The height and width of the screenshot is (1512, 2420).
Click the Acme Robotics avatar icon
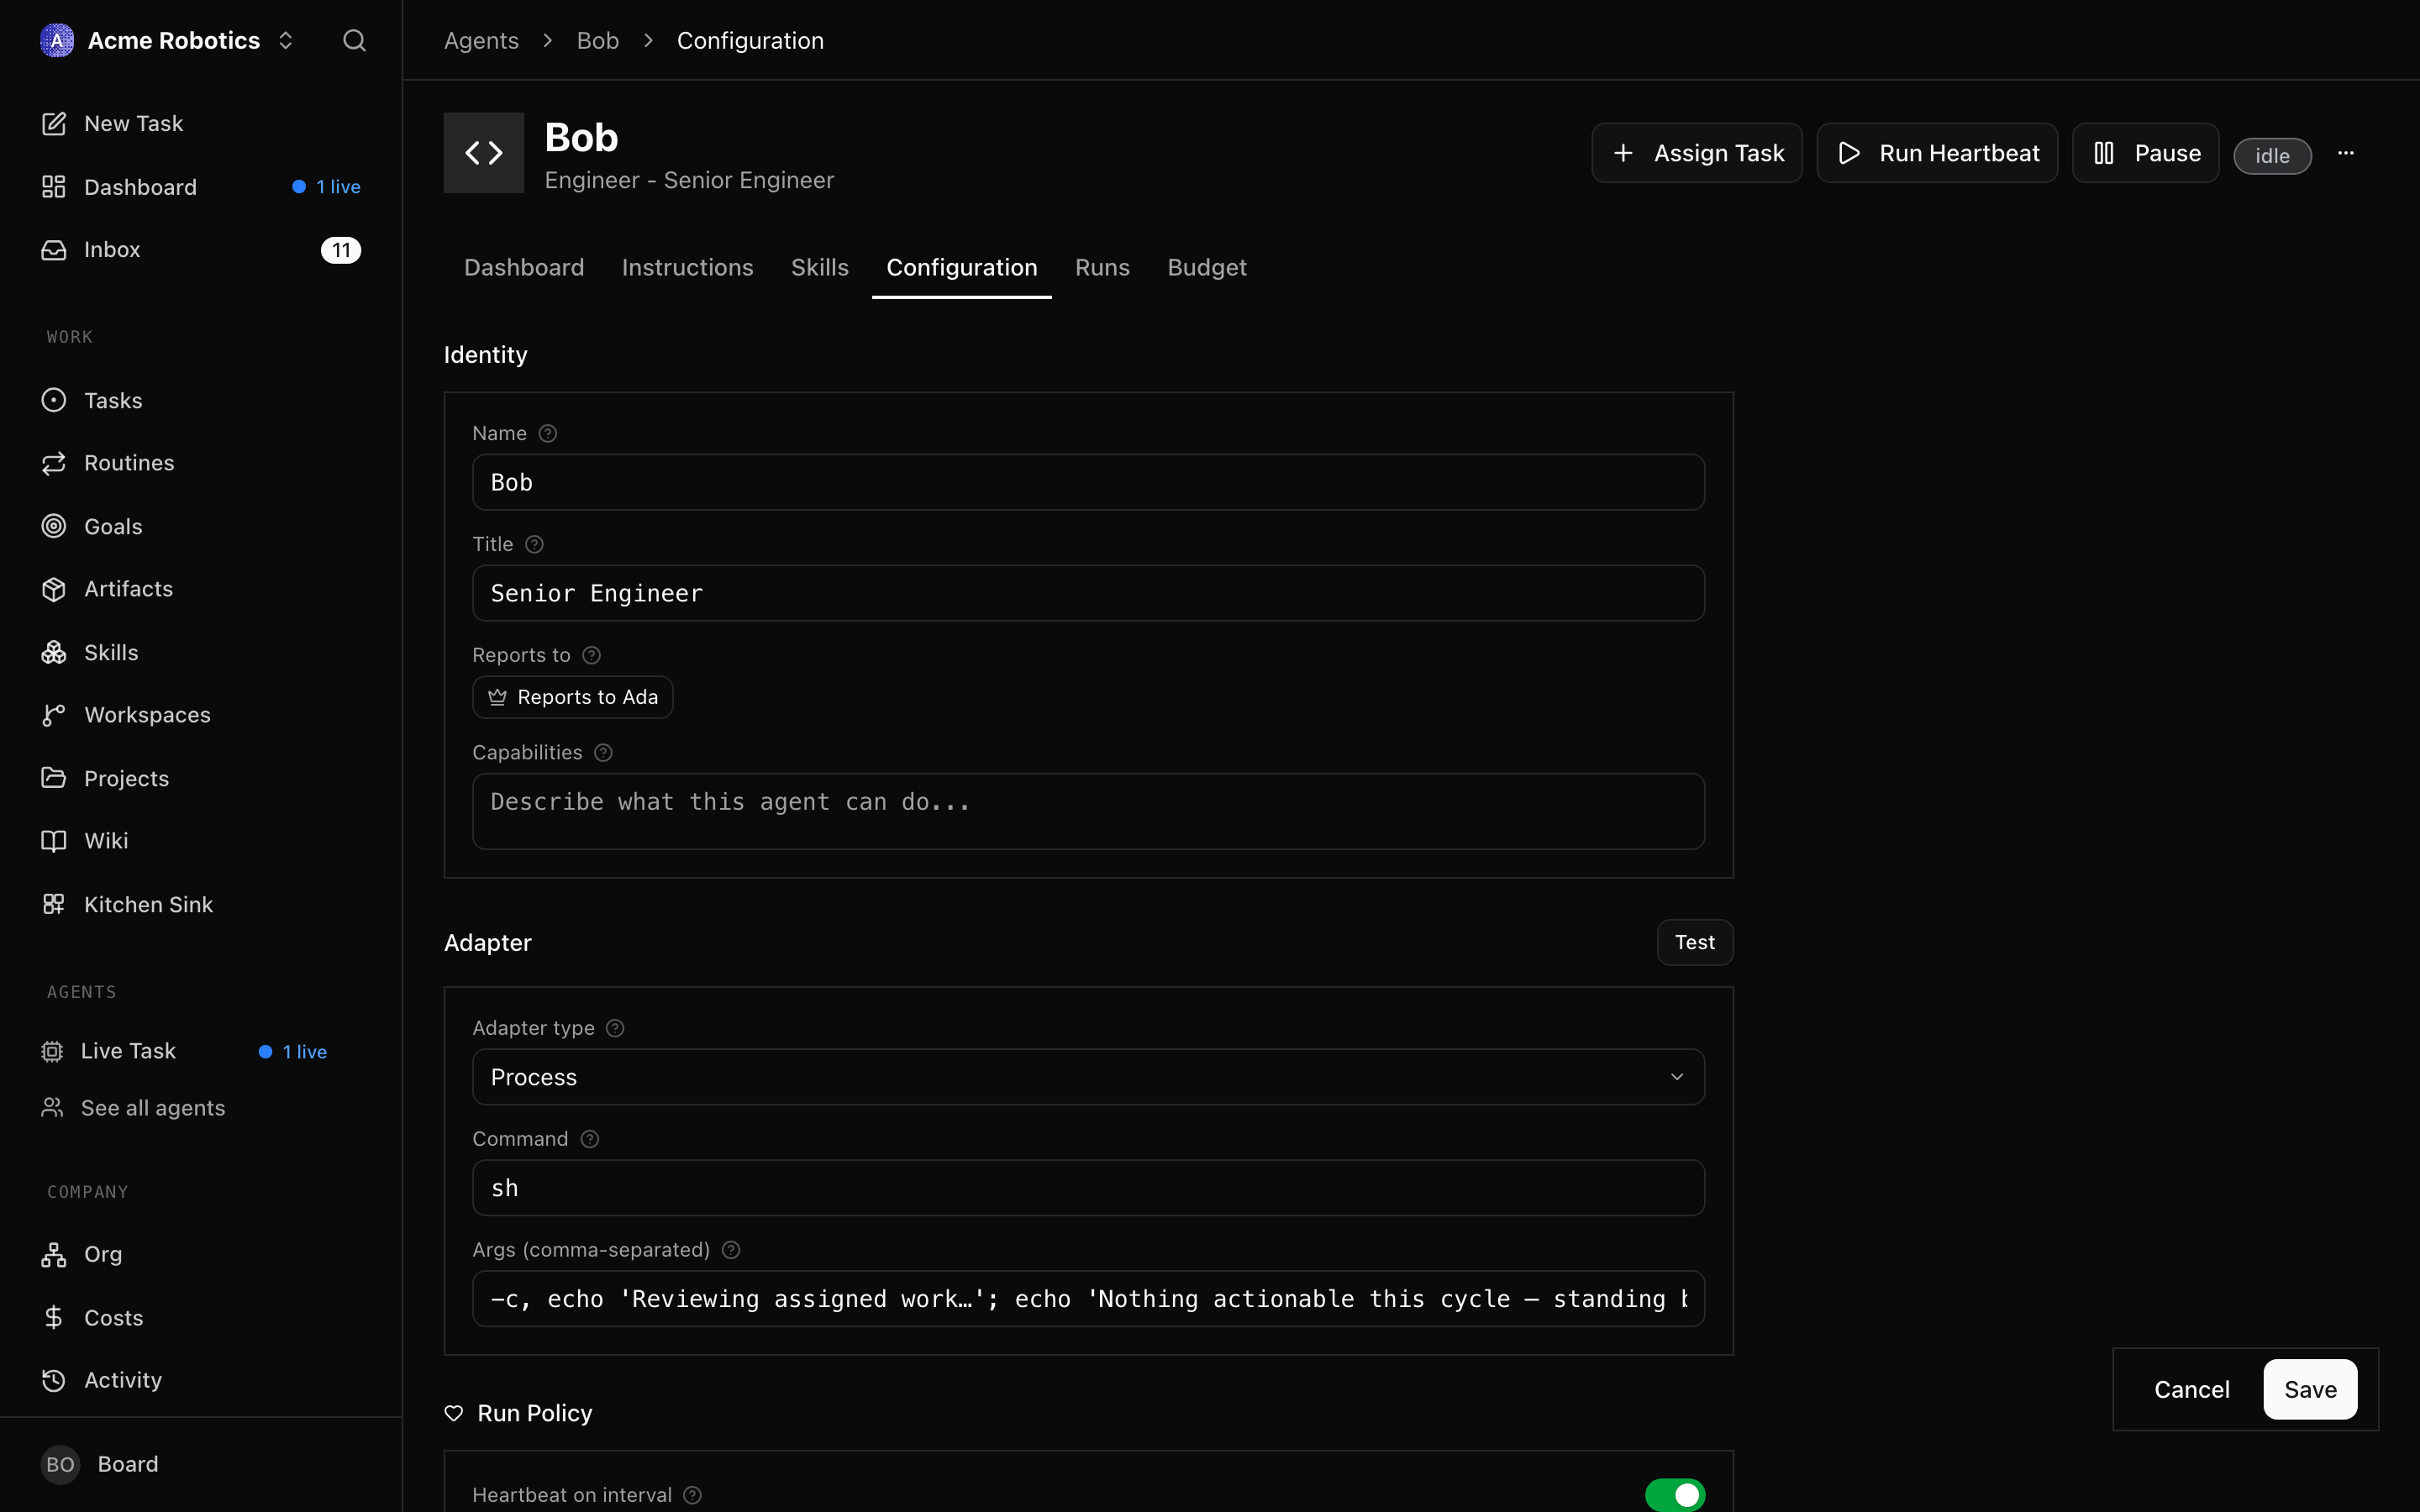coord(57,40)
